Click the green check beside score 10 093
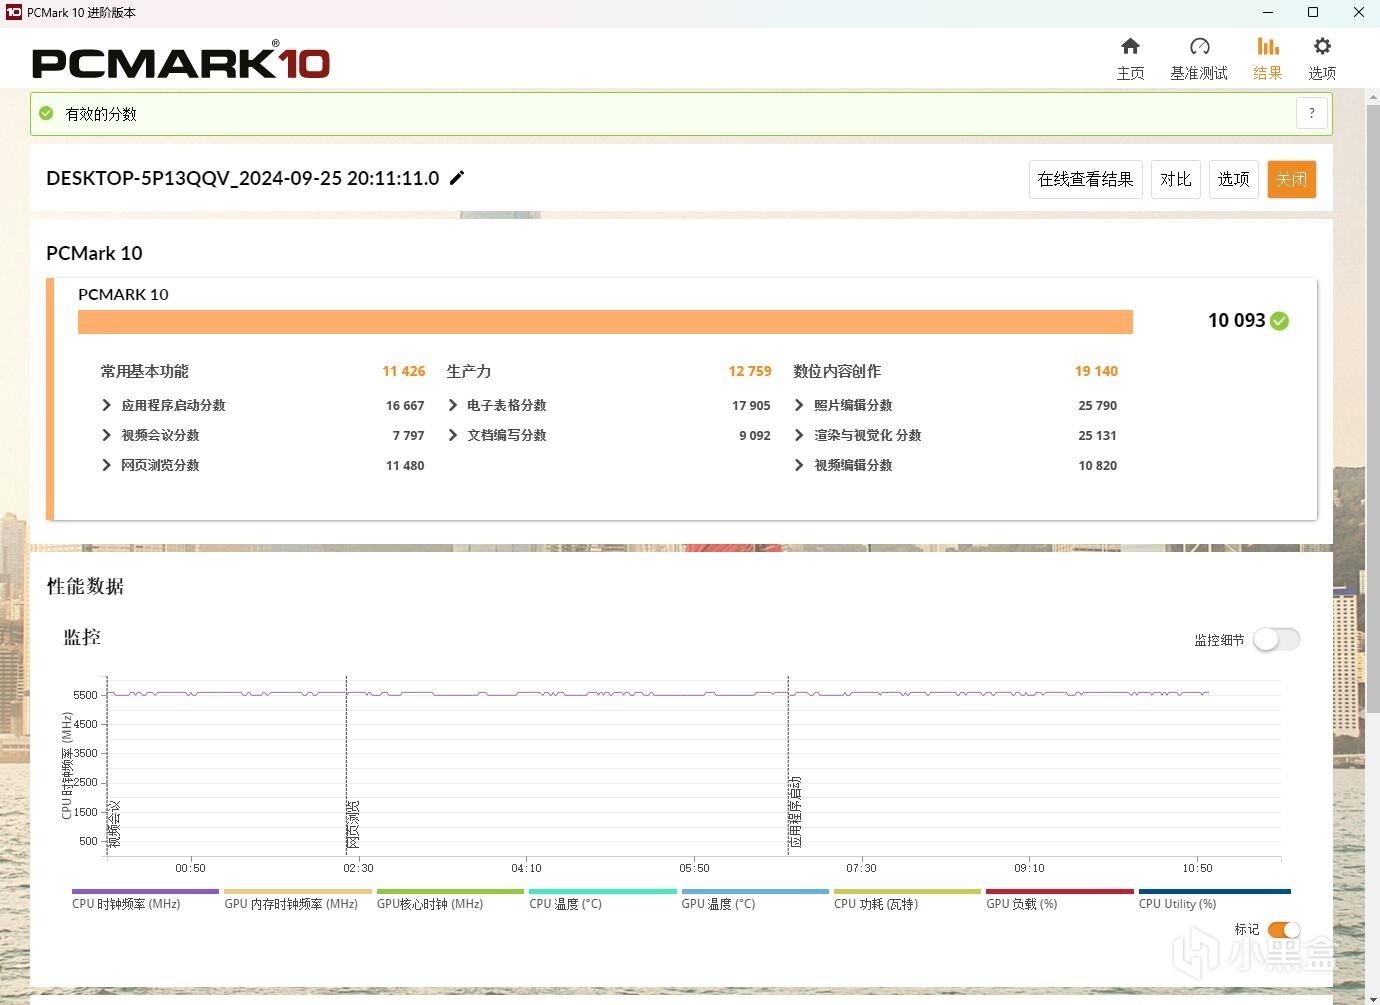Screen dimensions: 1380x1005 [x=1279, y=321]
